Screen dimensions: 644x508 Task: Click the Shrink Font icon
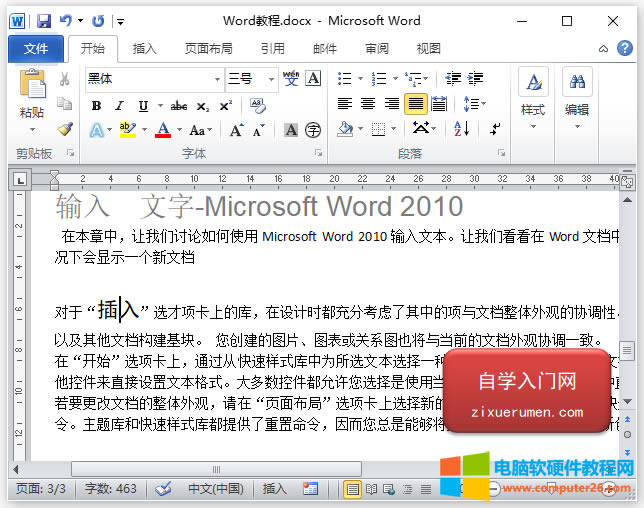[259, 131]
